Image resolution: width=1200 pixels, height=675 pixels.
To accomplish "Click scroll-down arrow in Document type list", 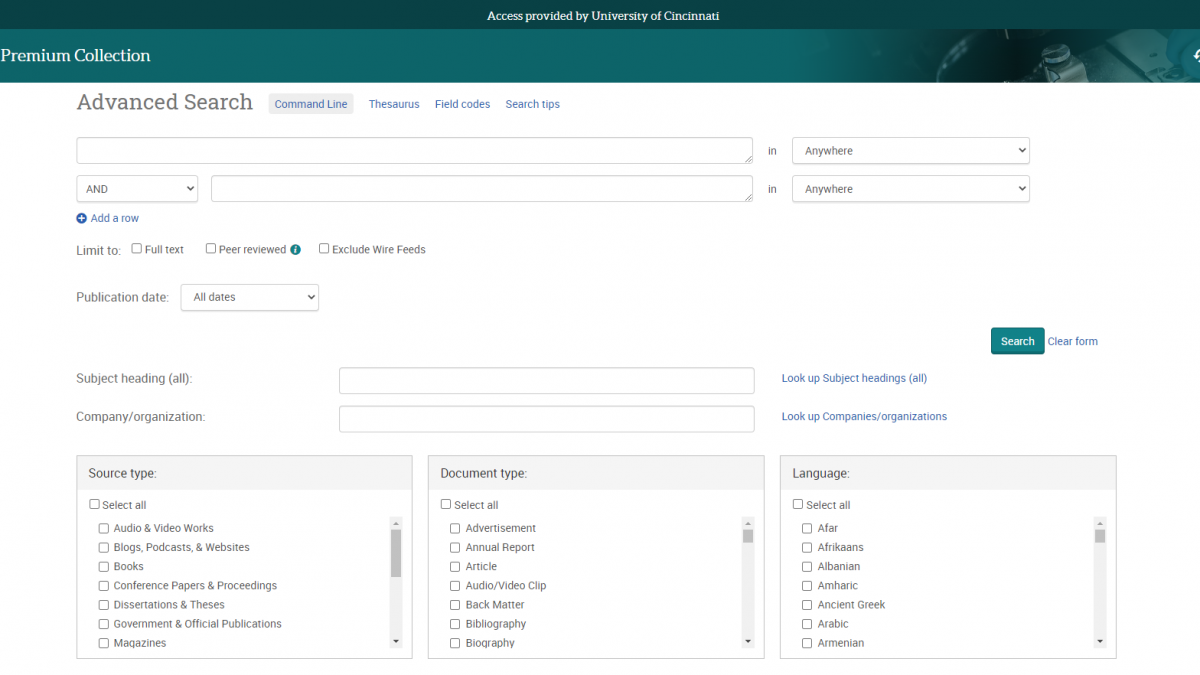I will coord(748,641).
